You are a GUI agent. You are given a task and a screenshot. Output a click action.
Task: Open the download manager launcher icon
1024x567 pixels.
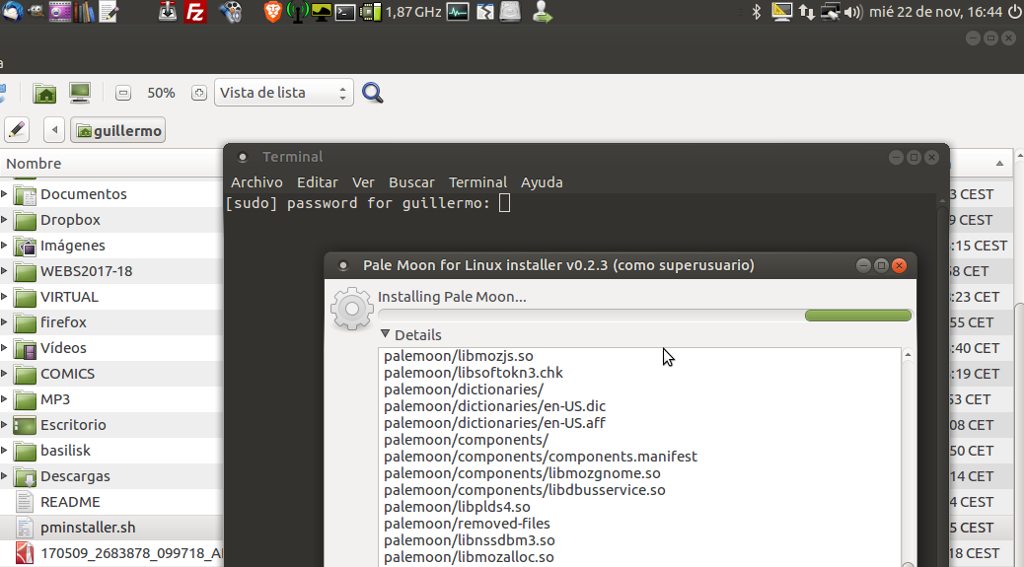168,12
